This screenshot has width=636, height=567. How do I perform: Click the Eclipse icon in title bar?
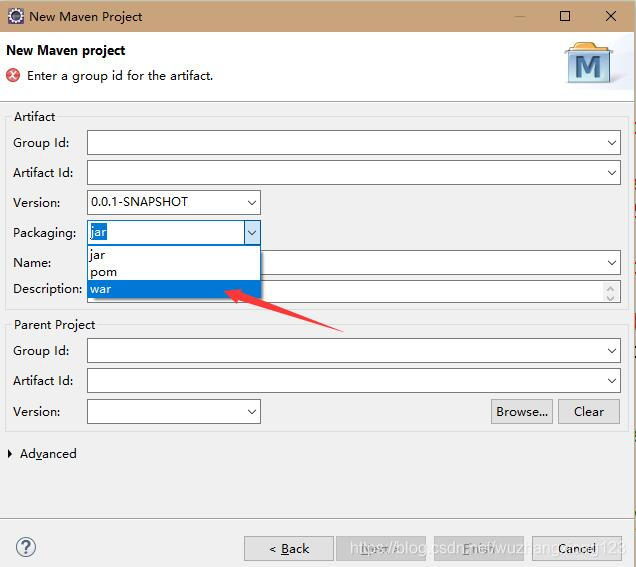(16, 16)
